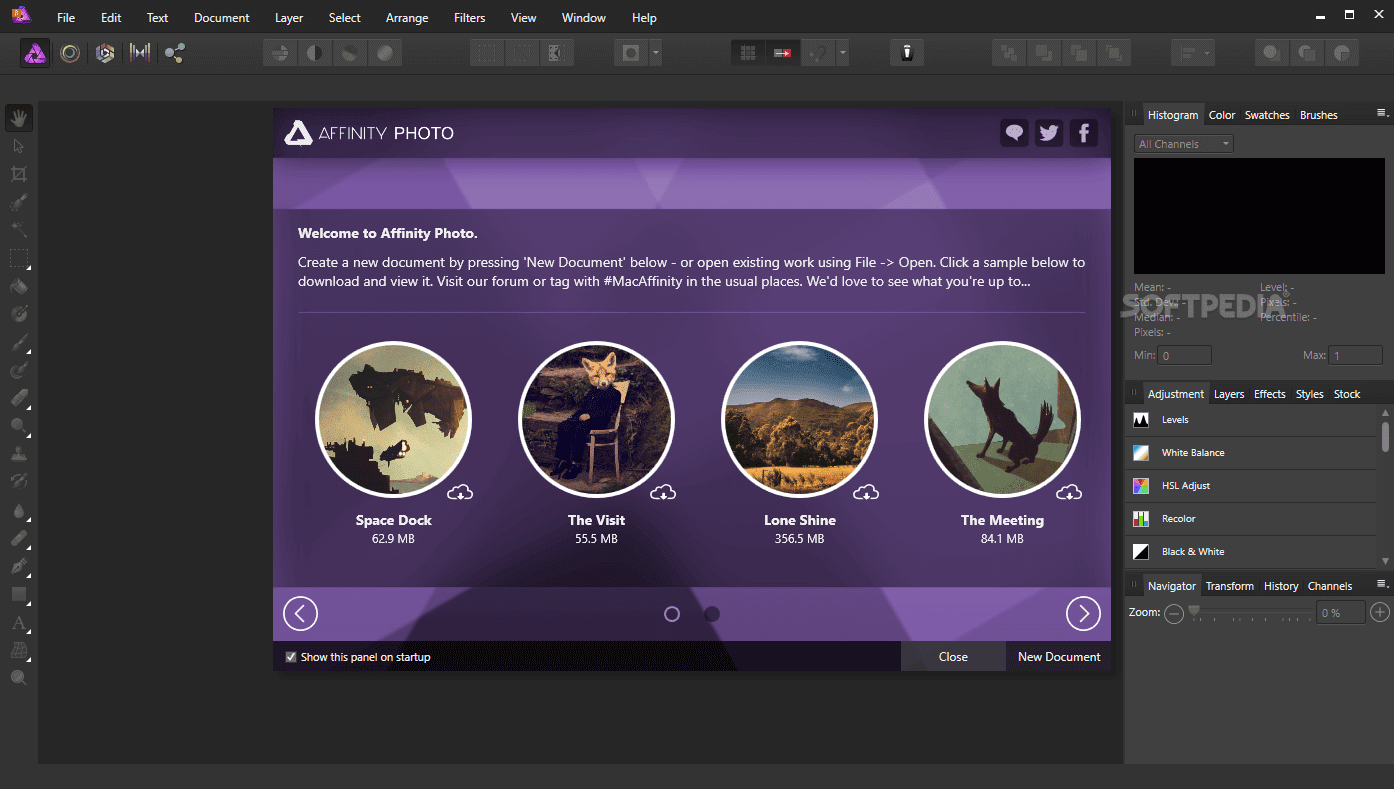Download The Meeting sample cloud icon

pyautogui.click(x=1069, y=492)
